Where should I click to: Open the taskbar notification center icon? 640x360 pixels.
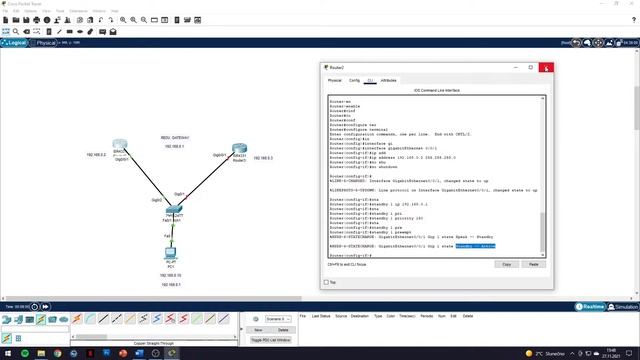(629, 353)
